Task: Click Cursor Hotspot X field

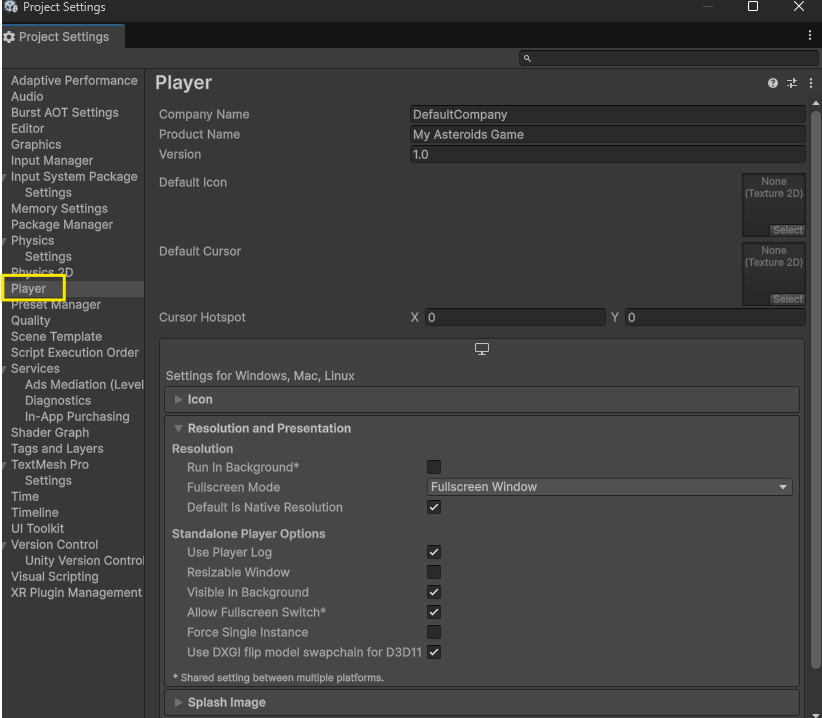Action: 515,317
